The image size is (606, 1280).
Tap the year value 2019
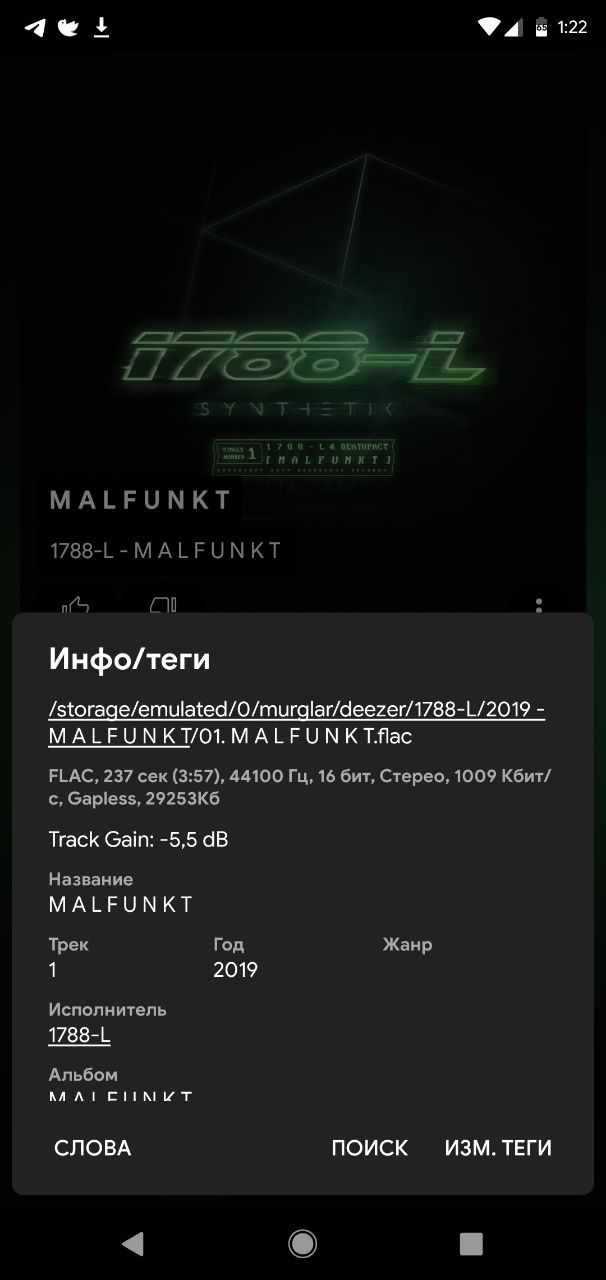point(235,970)
